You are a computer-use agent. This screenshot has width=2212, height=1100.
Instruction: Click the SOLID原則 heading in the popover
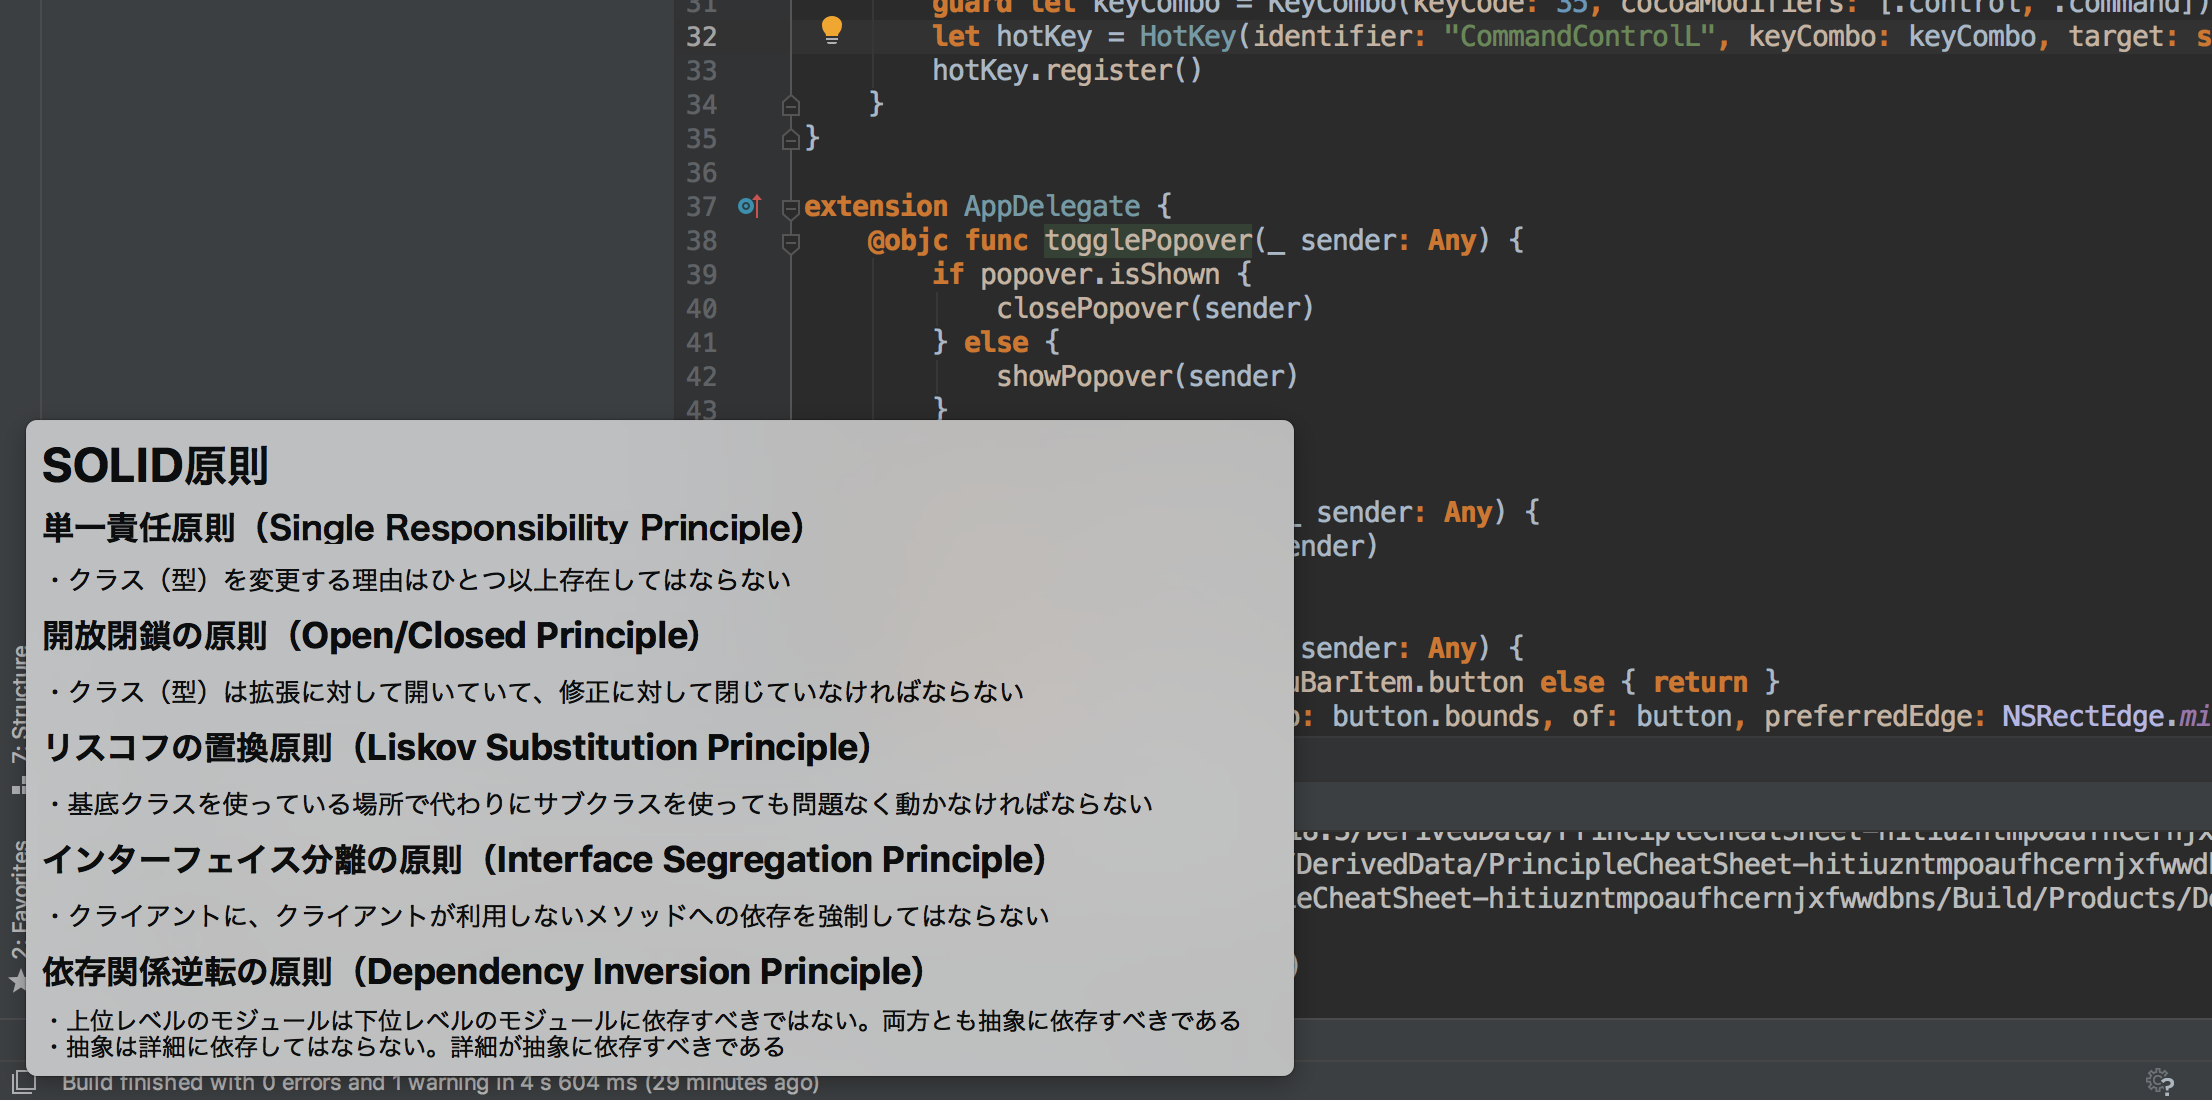[x=155, y=466]
